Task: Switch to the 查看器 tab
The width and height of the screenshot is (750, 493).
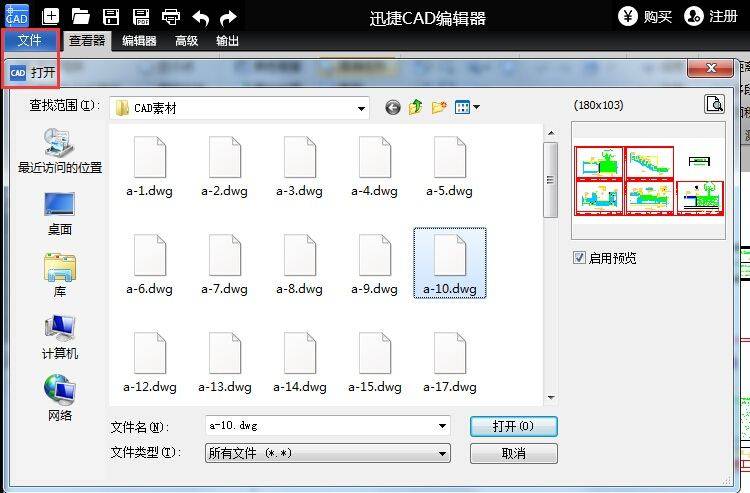Action: [87, 41]
